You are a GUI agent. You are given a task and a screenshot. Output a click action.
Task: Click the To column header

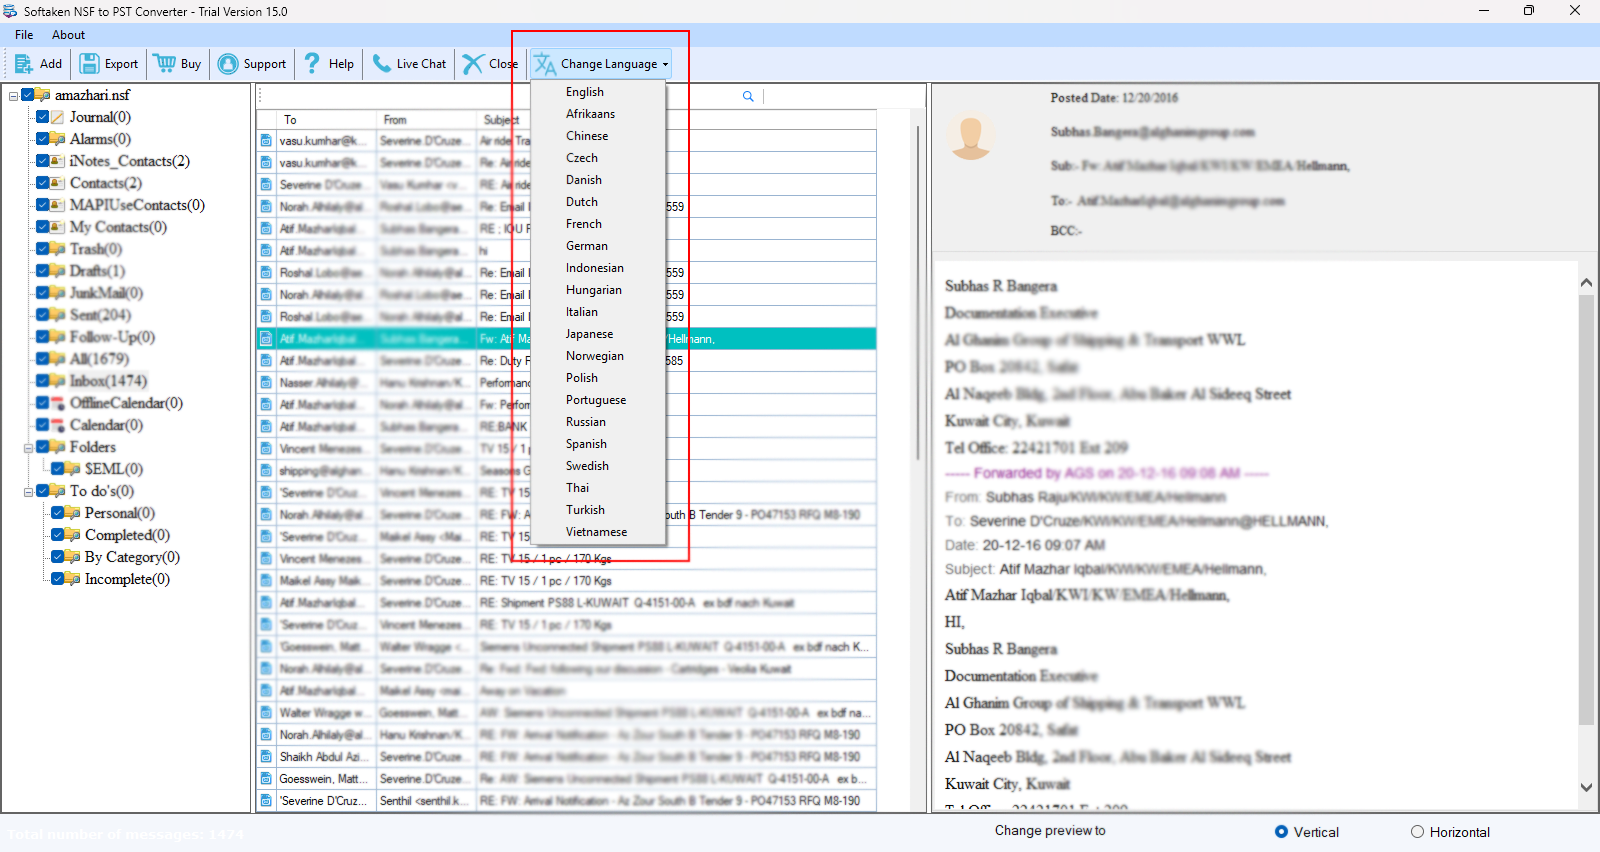[326, 120]
